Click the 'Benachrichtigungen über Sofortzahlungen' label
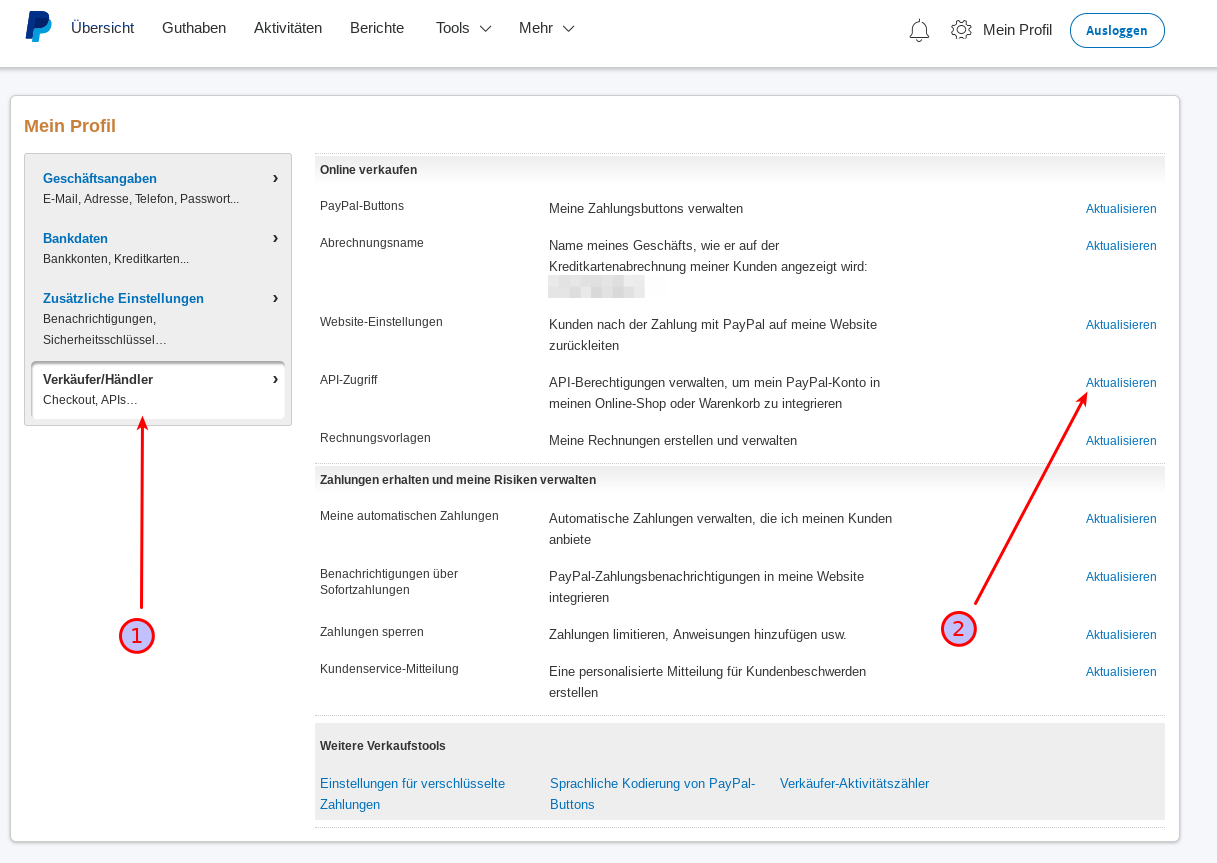Image resolution: width=1217 pixels, height=863 pixels. pos(389,582)
